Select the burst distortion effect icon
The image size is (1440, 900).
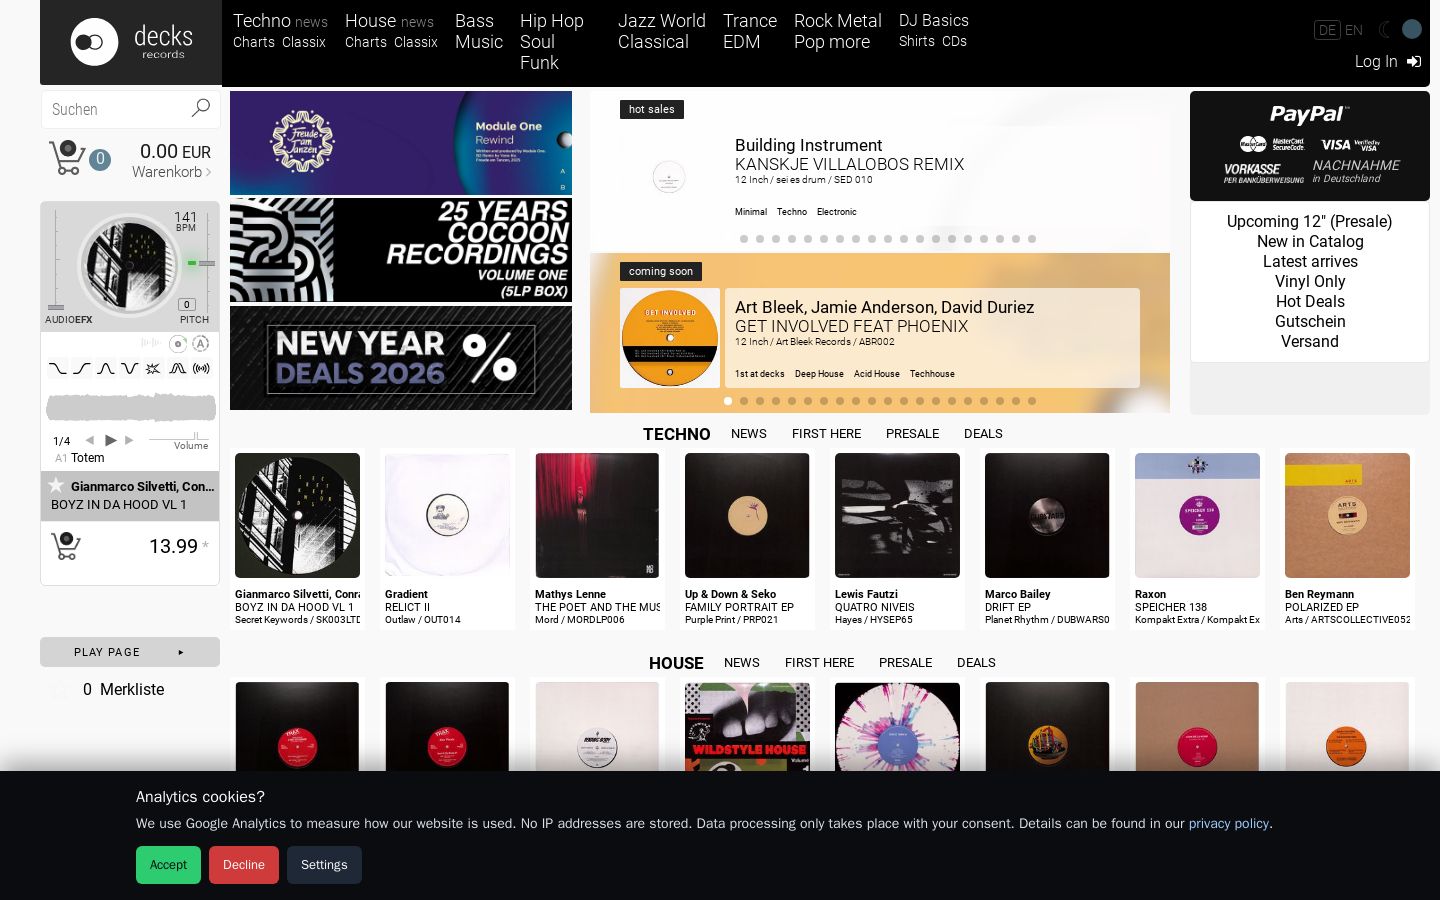click(x=153, y=369)
